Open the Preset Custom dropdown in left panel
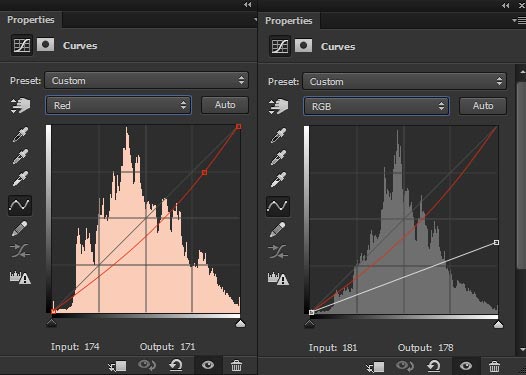The width and height of the screenshot is (526, 375). click(147, 81)
